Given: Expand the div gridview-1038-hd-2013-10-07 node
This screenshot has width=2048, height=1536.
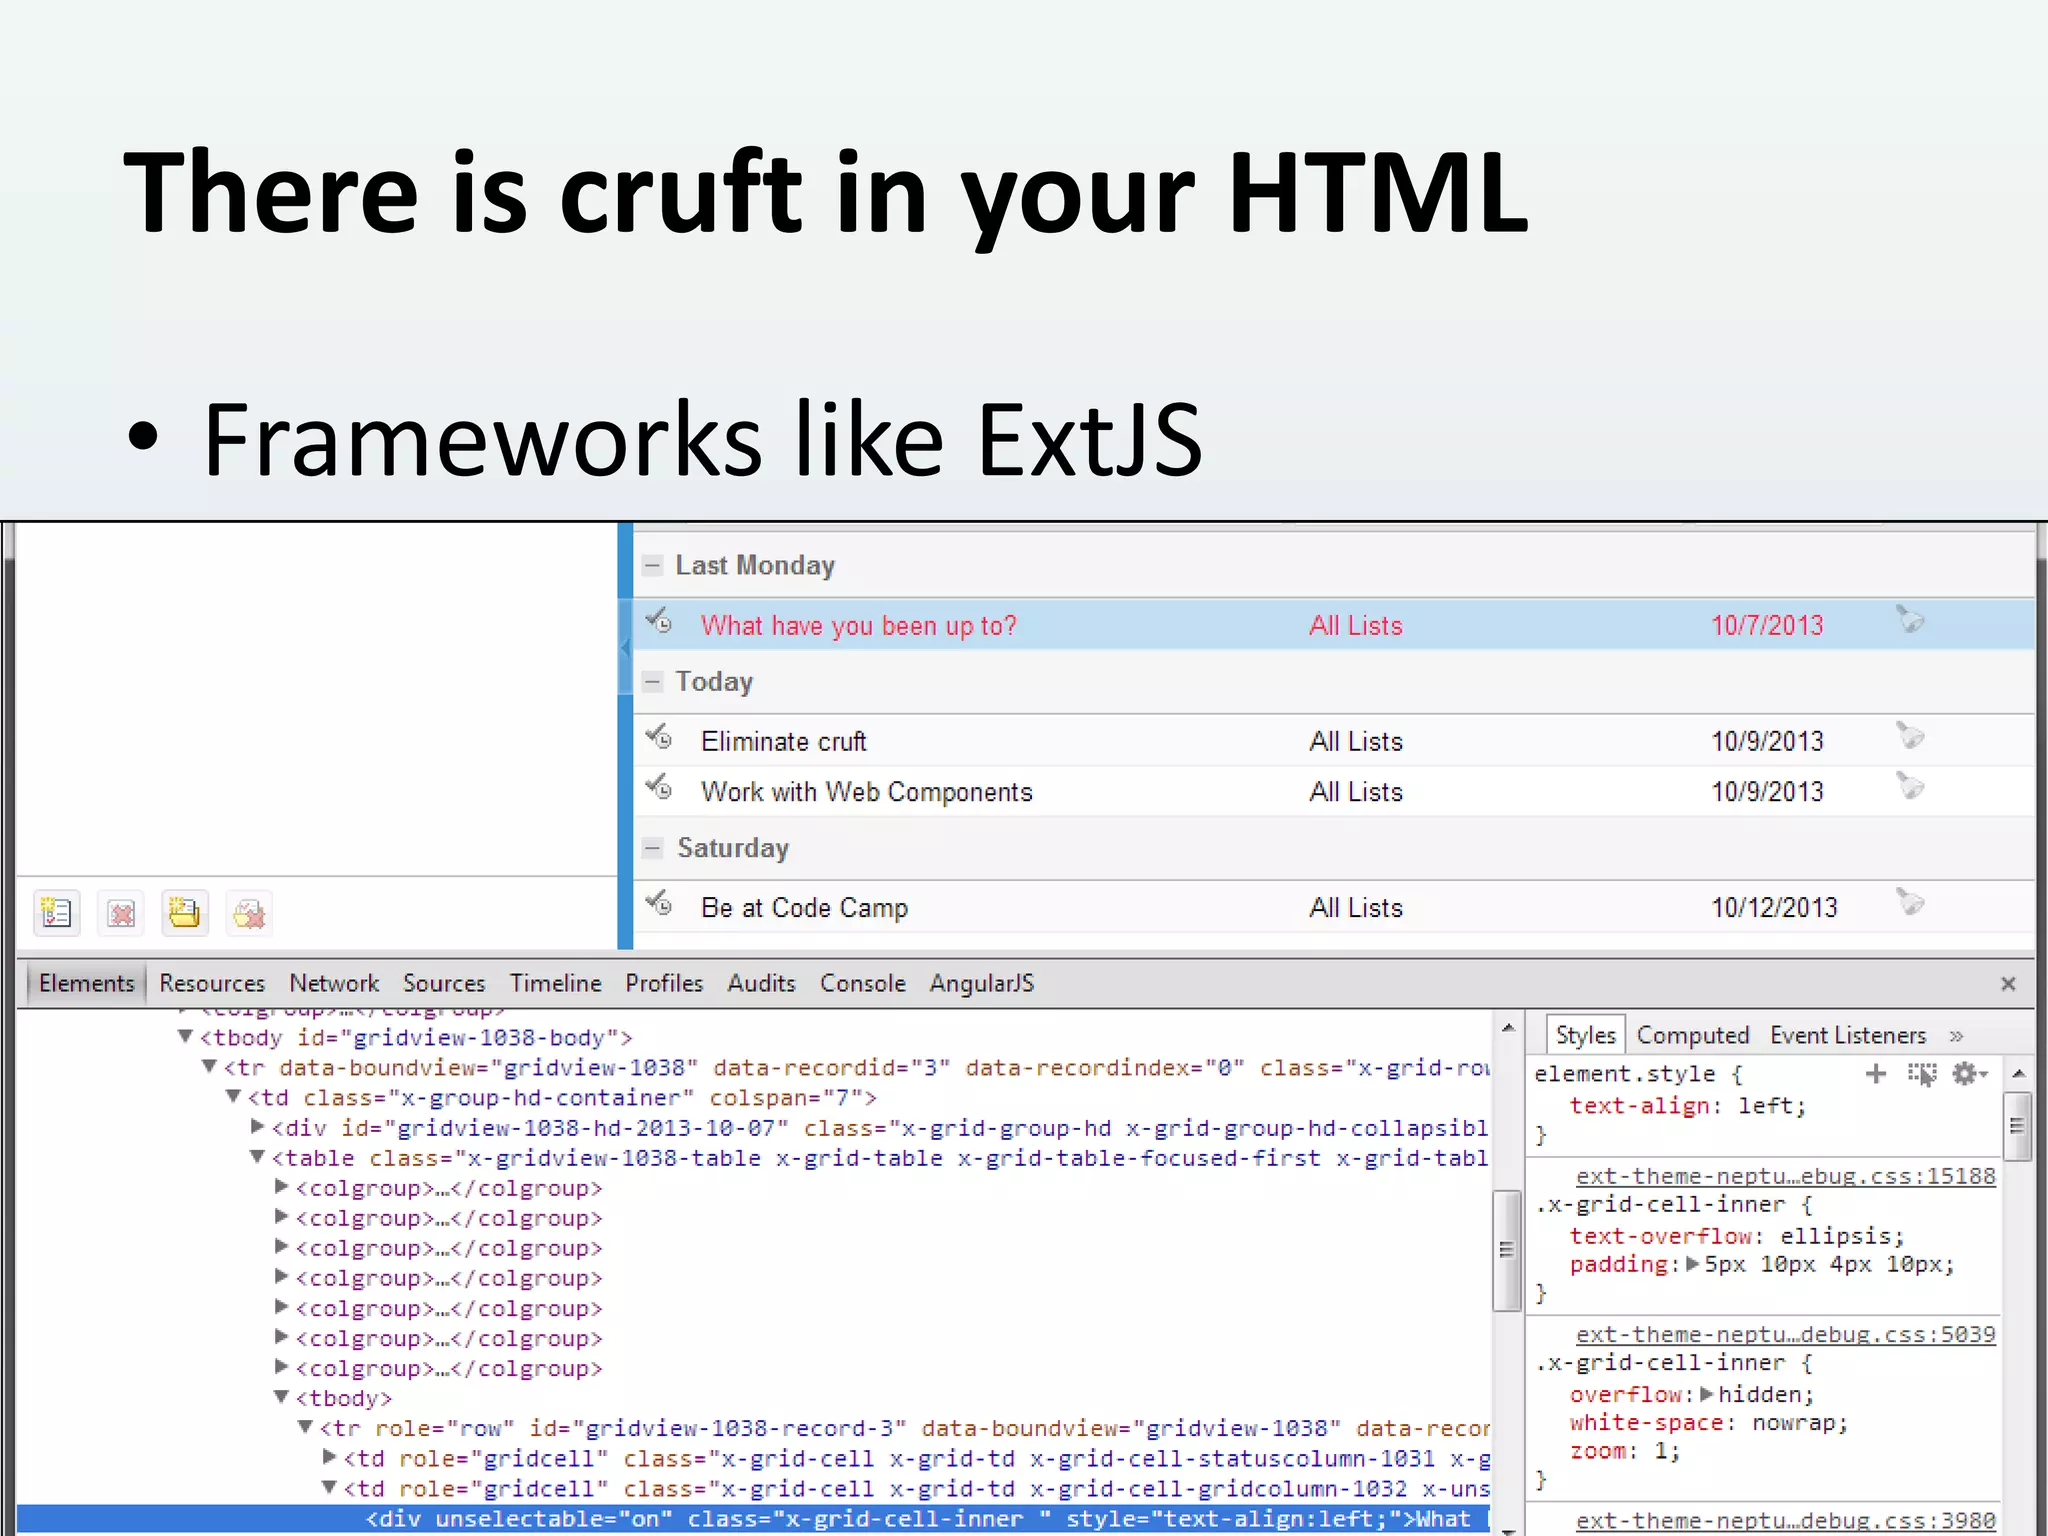Looking at the screenshot, I should [257, 1127].
